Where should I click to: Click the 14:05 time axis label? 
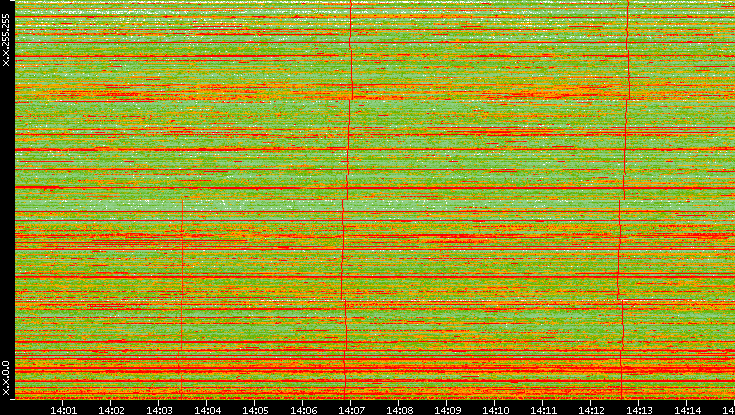(255, 410)
